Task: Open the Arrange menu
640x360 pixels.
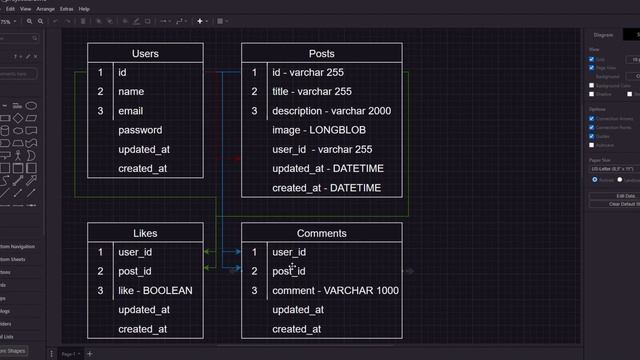Action: pyautogui.click(x=45, y=9)
